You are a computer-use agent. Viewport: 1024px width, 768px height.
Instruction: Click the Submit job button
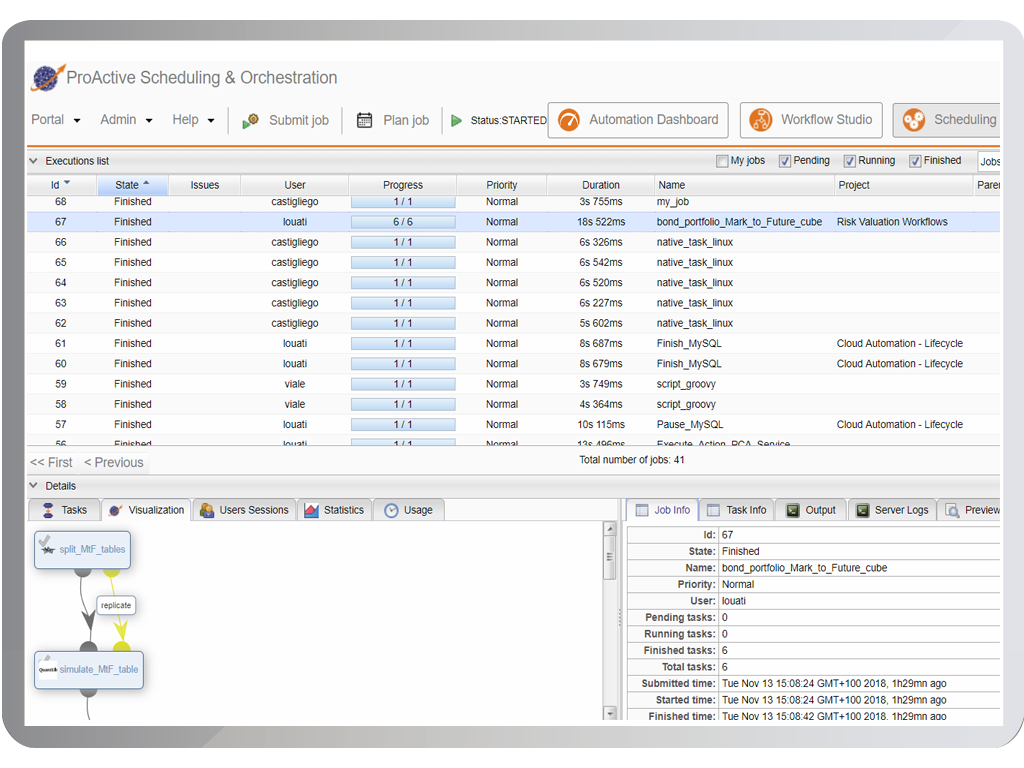pos(285,120)
